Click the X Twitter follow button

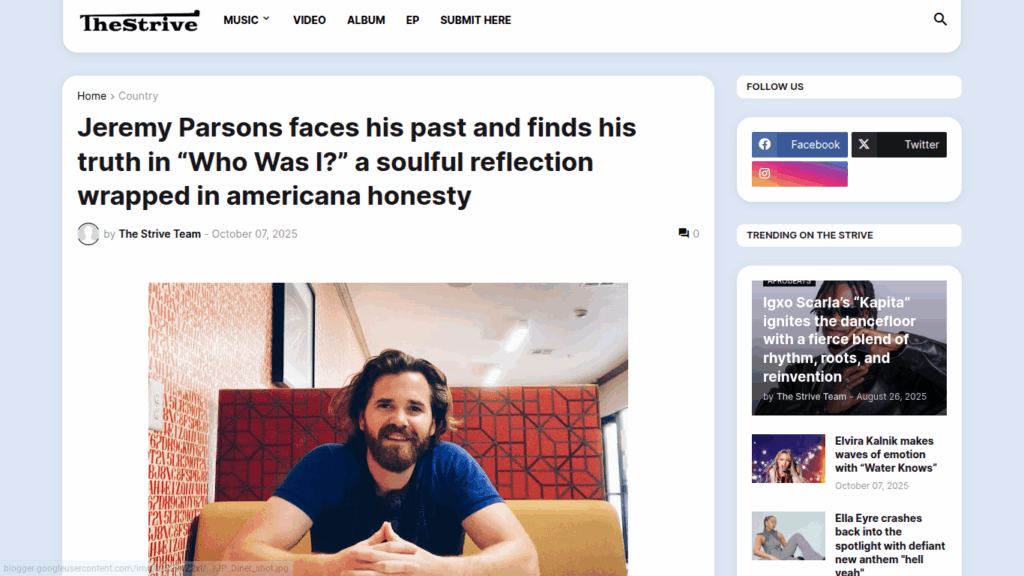click(x=899, y=145)
